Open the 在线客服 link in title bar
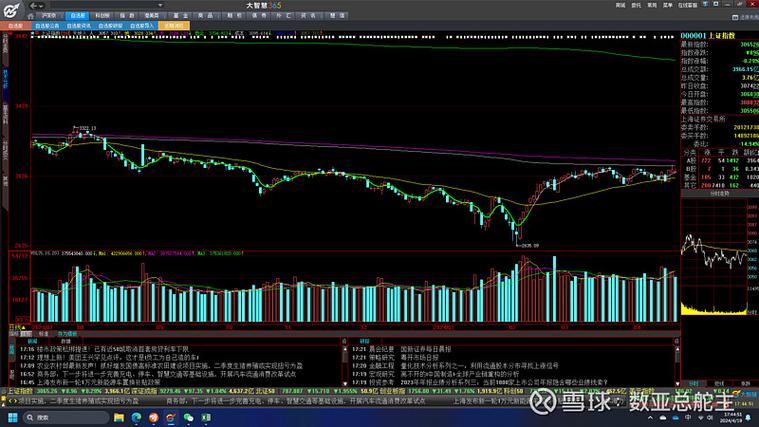 (x=687, y=5)
